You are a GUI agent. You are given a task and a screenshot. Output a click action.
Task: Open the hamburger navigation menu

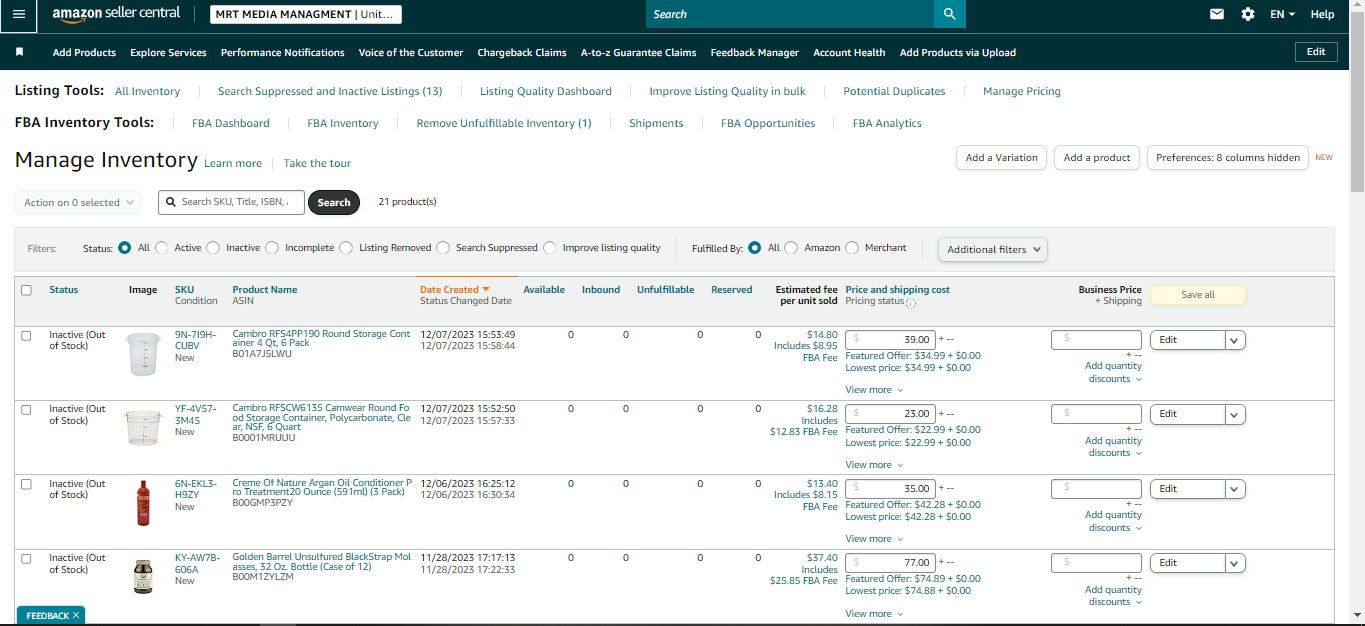pyautogui.click(x=19, y=14)
